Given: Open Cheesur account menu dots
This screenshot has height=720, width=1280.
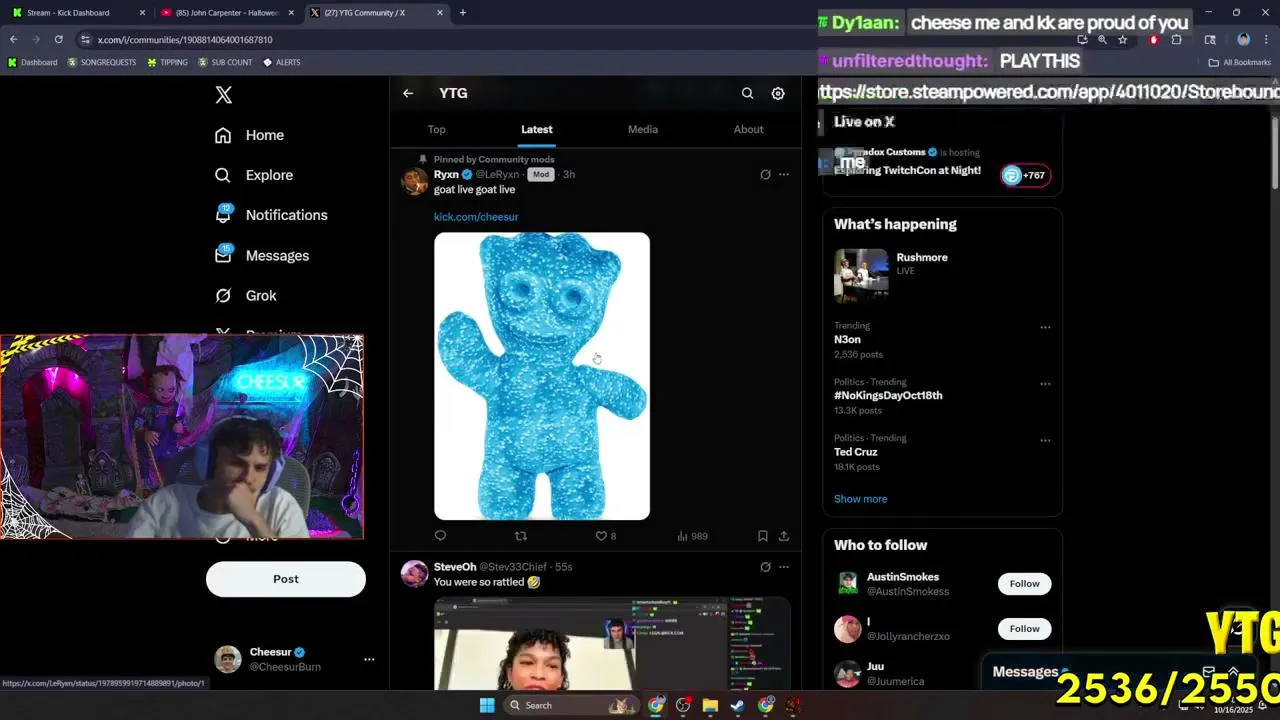Looking at the screenshot, I should 369,659.
